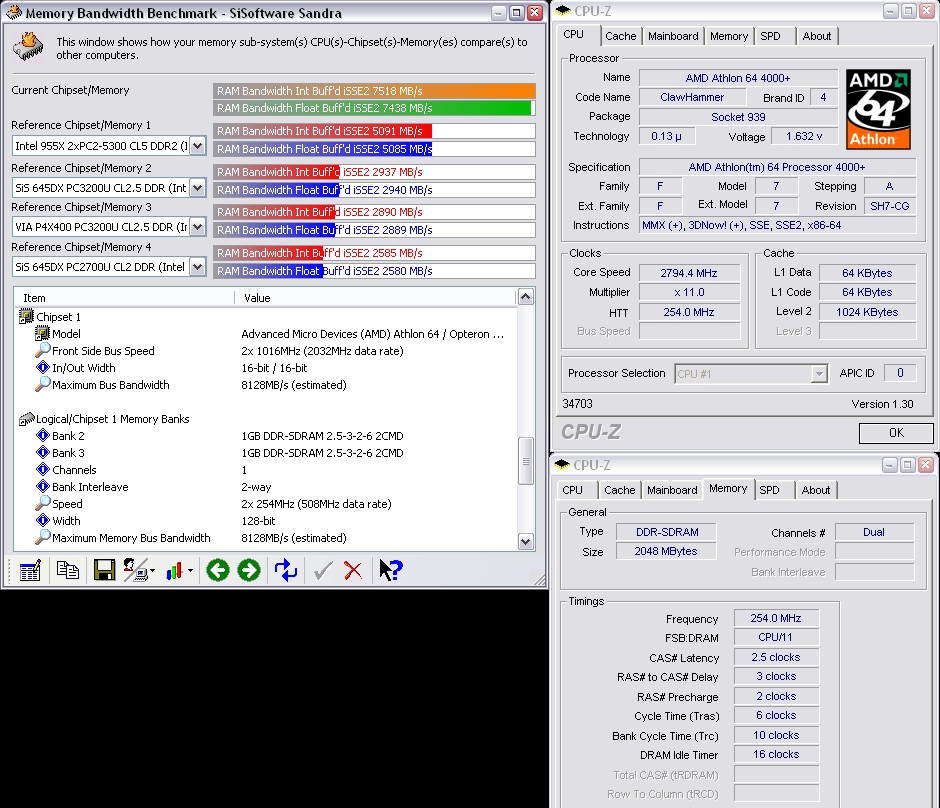Click the Model chip icon in list
Screen dimensions: 940x808
tap(42, 333)
